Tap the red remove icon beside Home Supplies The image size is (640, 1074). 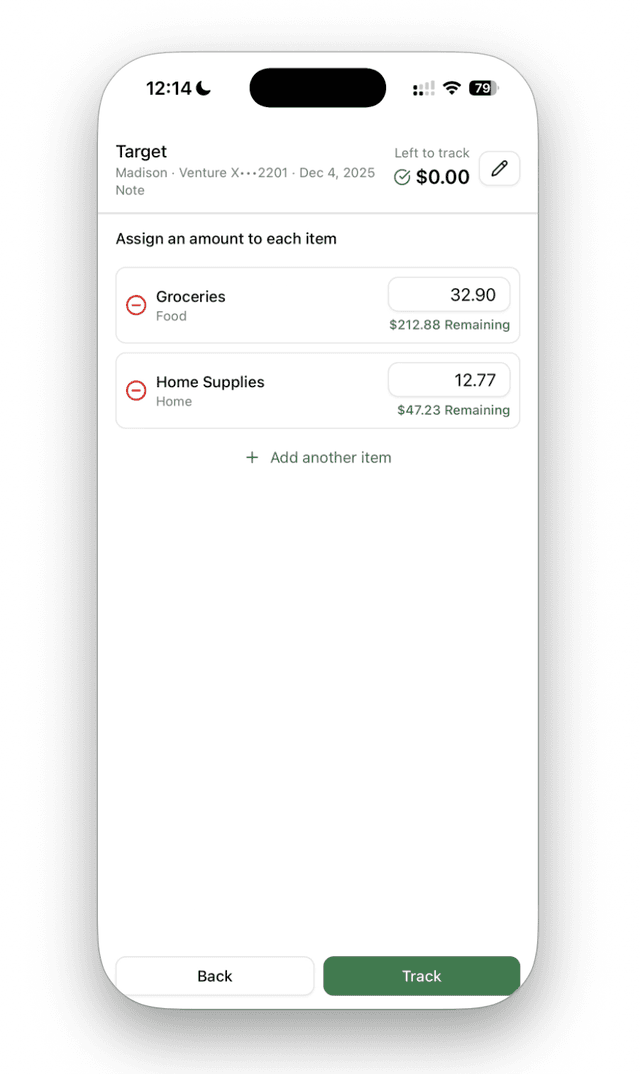coord(136,390)
